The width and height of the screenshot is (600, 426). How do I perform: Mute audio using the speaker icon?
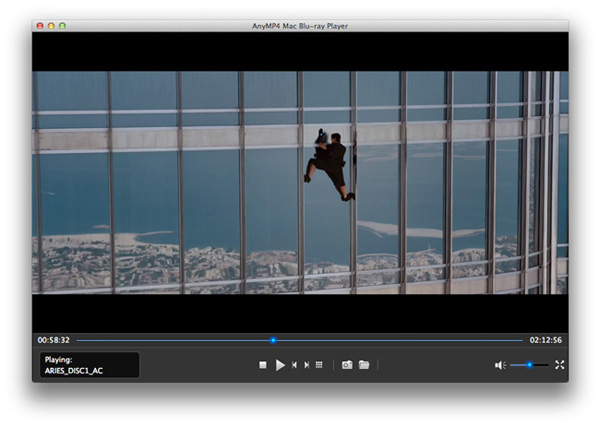[x=499, y=365]
